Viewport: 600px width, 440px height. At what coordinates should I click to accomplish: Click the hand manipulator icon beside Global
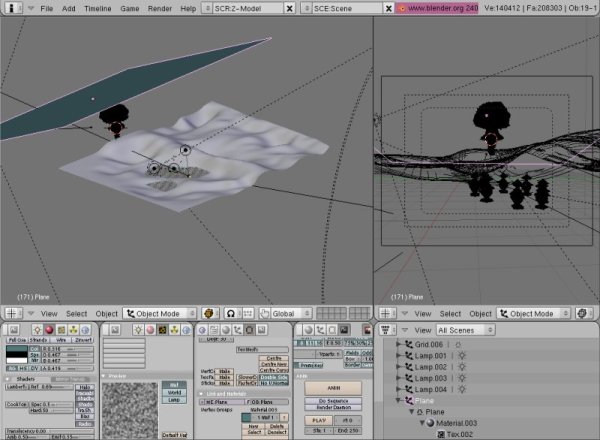[264, 313]
